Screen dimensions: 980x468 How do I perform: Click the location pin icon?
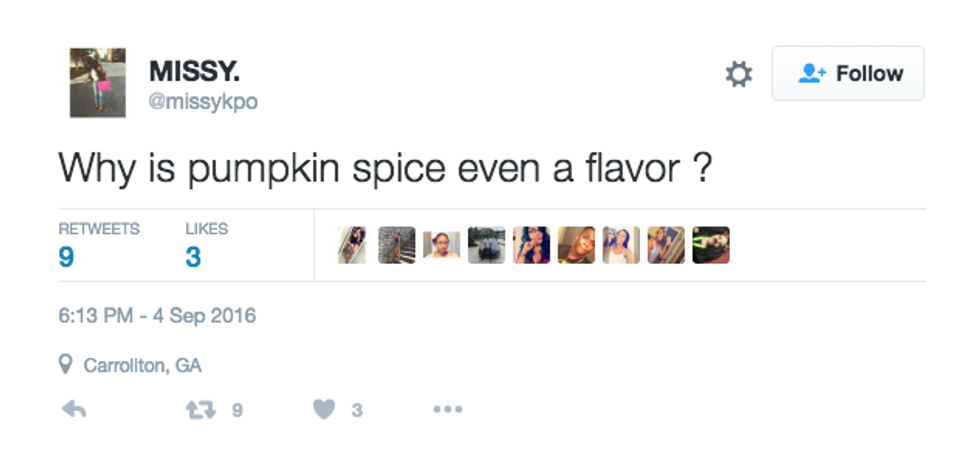click(x=66, y=366)
